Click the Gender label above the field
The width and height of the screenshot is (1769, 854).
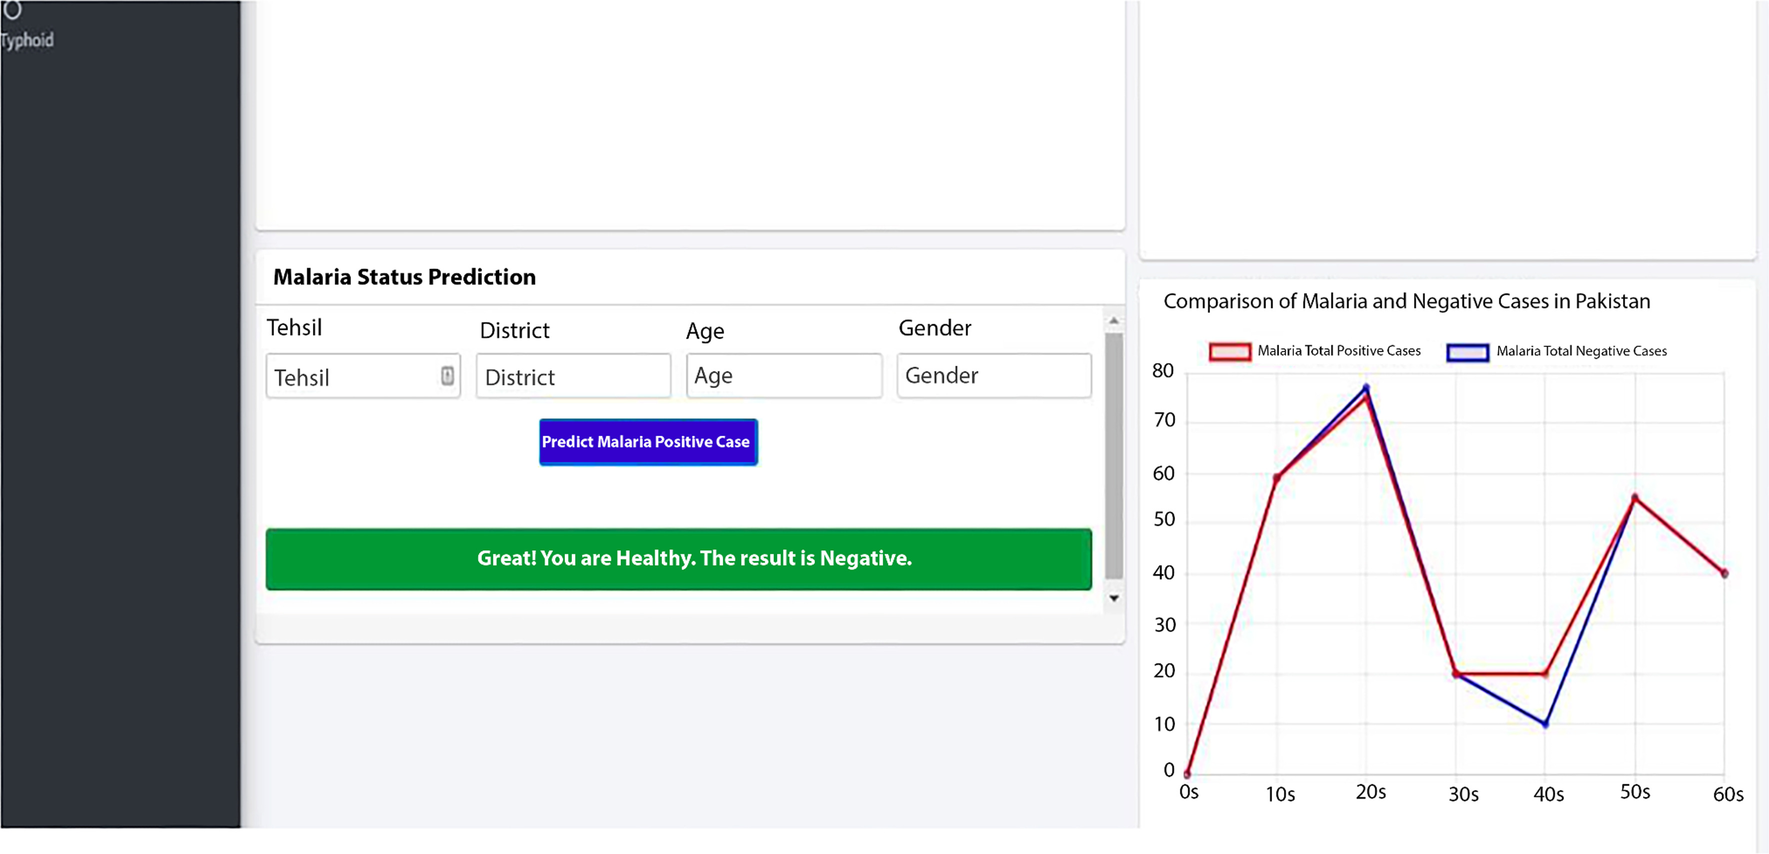[x=934, y=328]
